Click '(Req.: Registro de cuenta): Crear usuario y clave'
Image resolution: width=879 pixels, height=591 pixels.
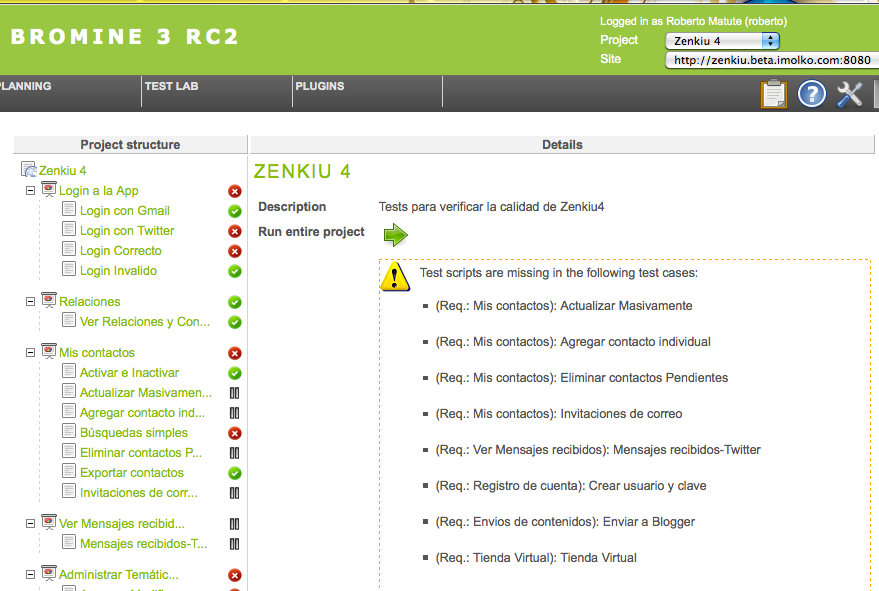pyautogui.click(x=571, y=486)
